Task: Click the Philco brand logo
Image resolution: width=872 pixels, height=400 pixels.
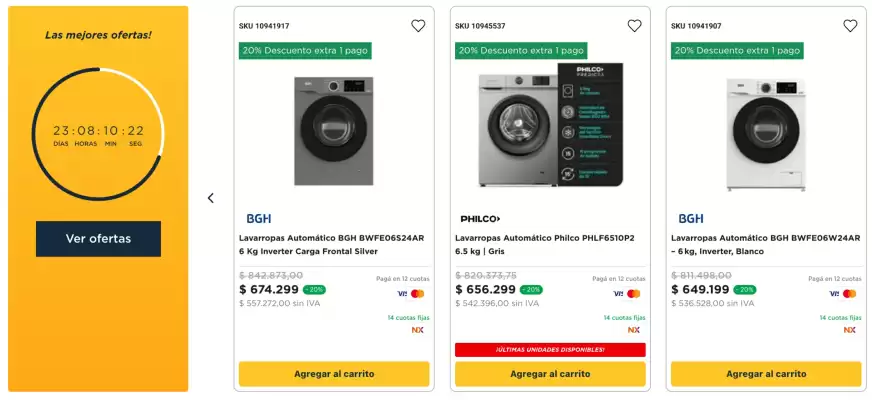Action: click(480, 218)
